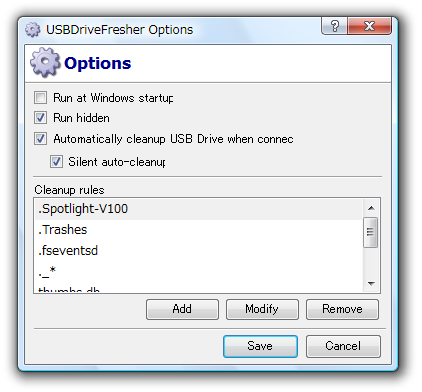Image resolution: width=422 pixels, height=392 pixels.
Task: Select the .Trashes cleanup rule
Action: click(199, 230)
